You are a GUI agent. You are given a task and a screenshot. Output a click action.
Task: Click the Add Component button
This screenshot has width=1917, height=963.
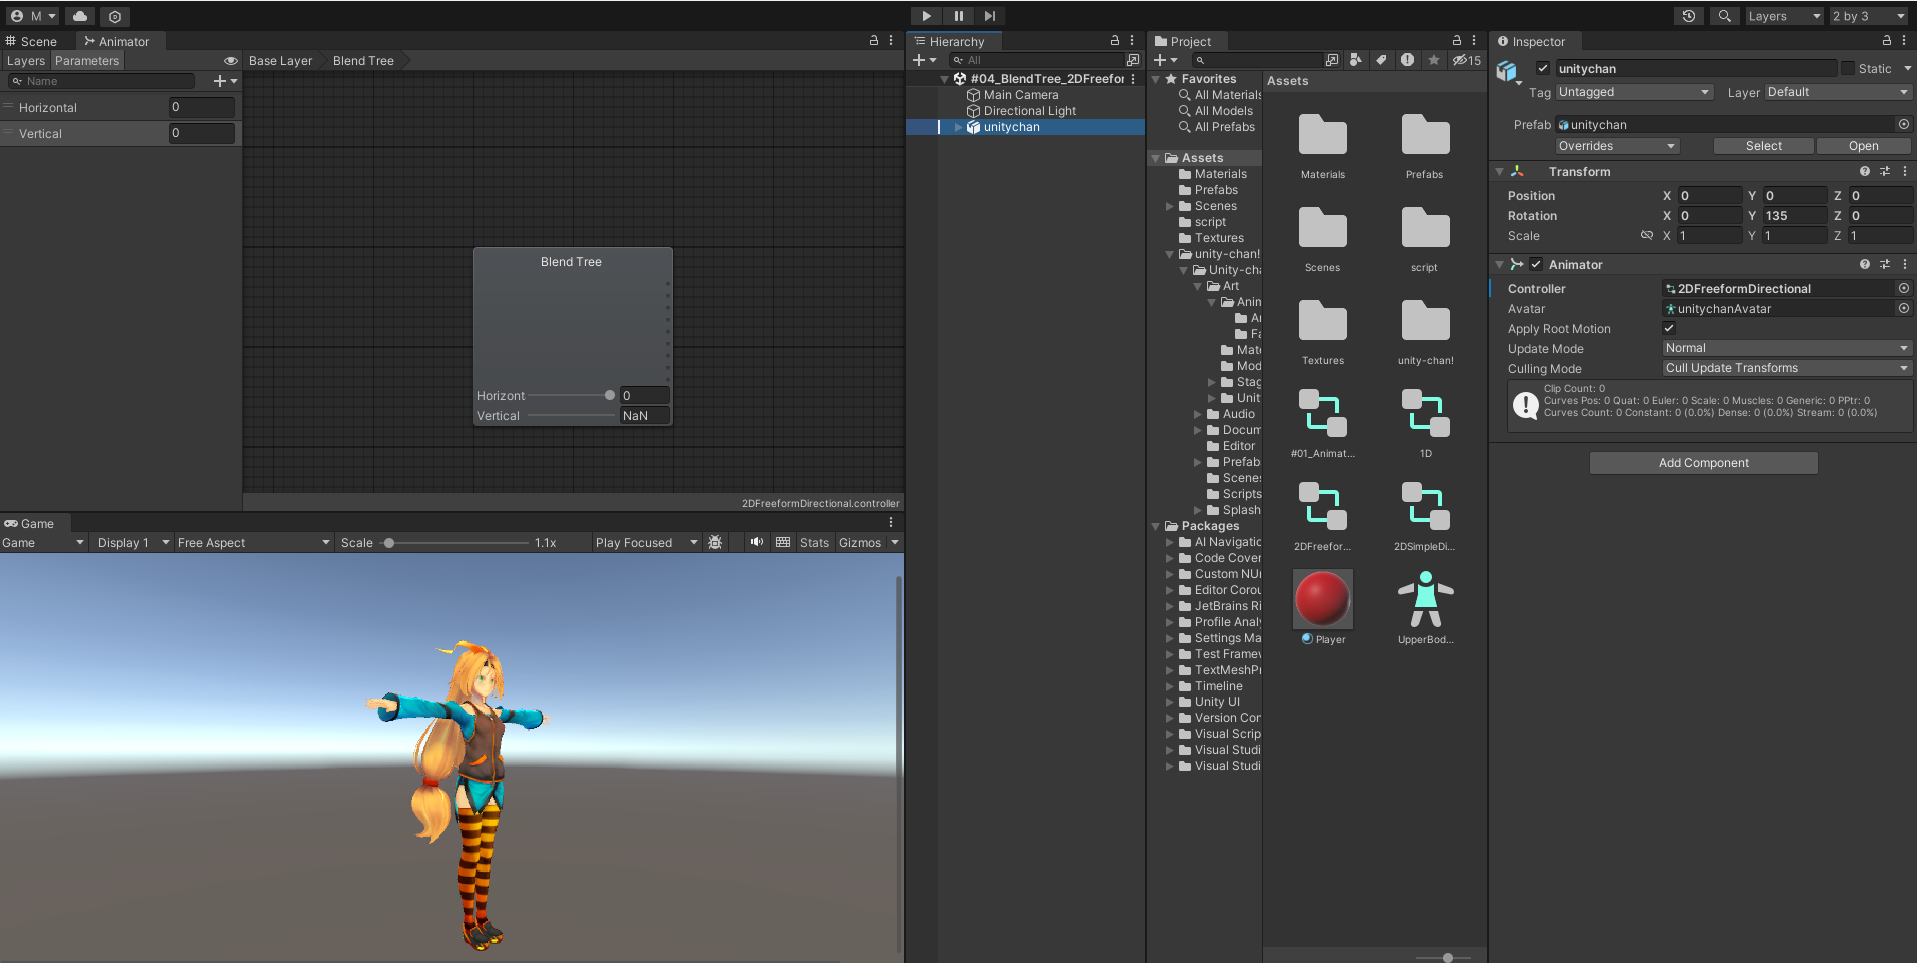tap(1703, 463)
